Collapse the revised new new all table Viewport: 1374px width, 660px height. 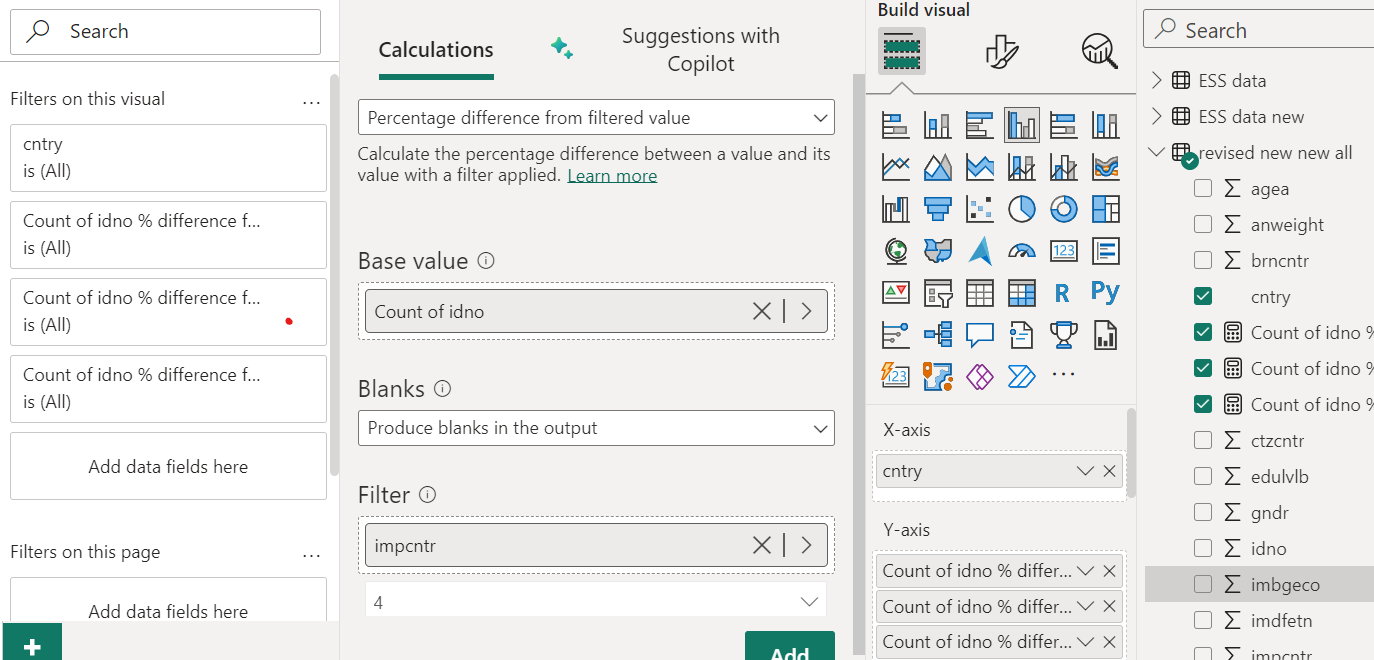pyautogui.click(x=1157, y=152)
